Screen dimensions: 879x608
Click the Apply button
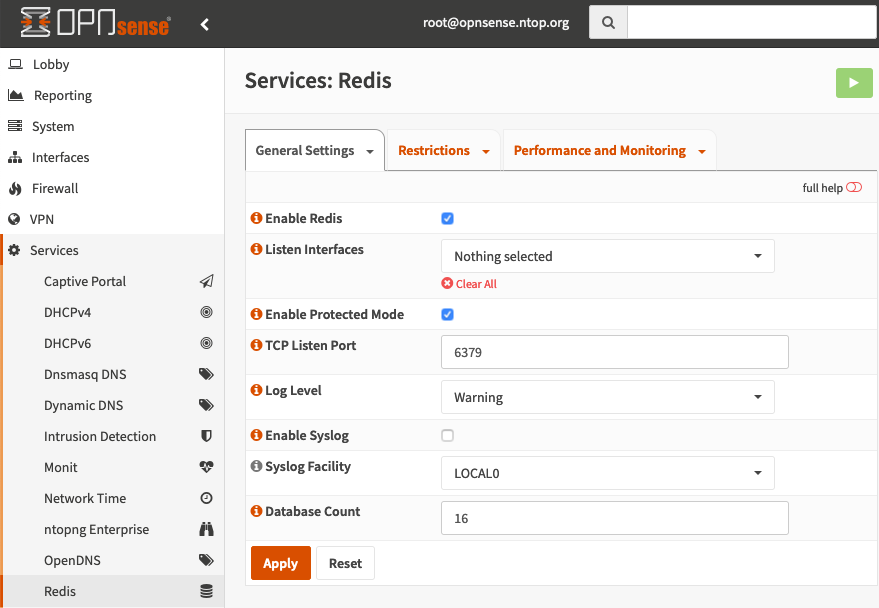click(x=281, y=563)
